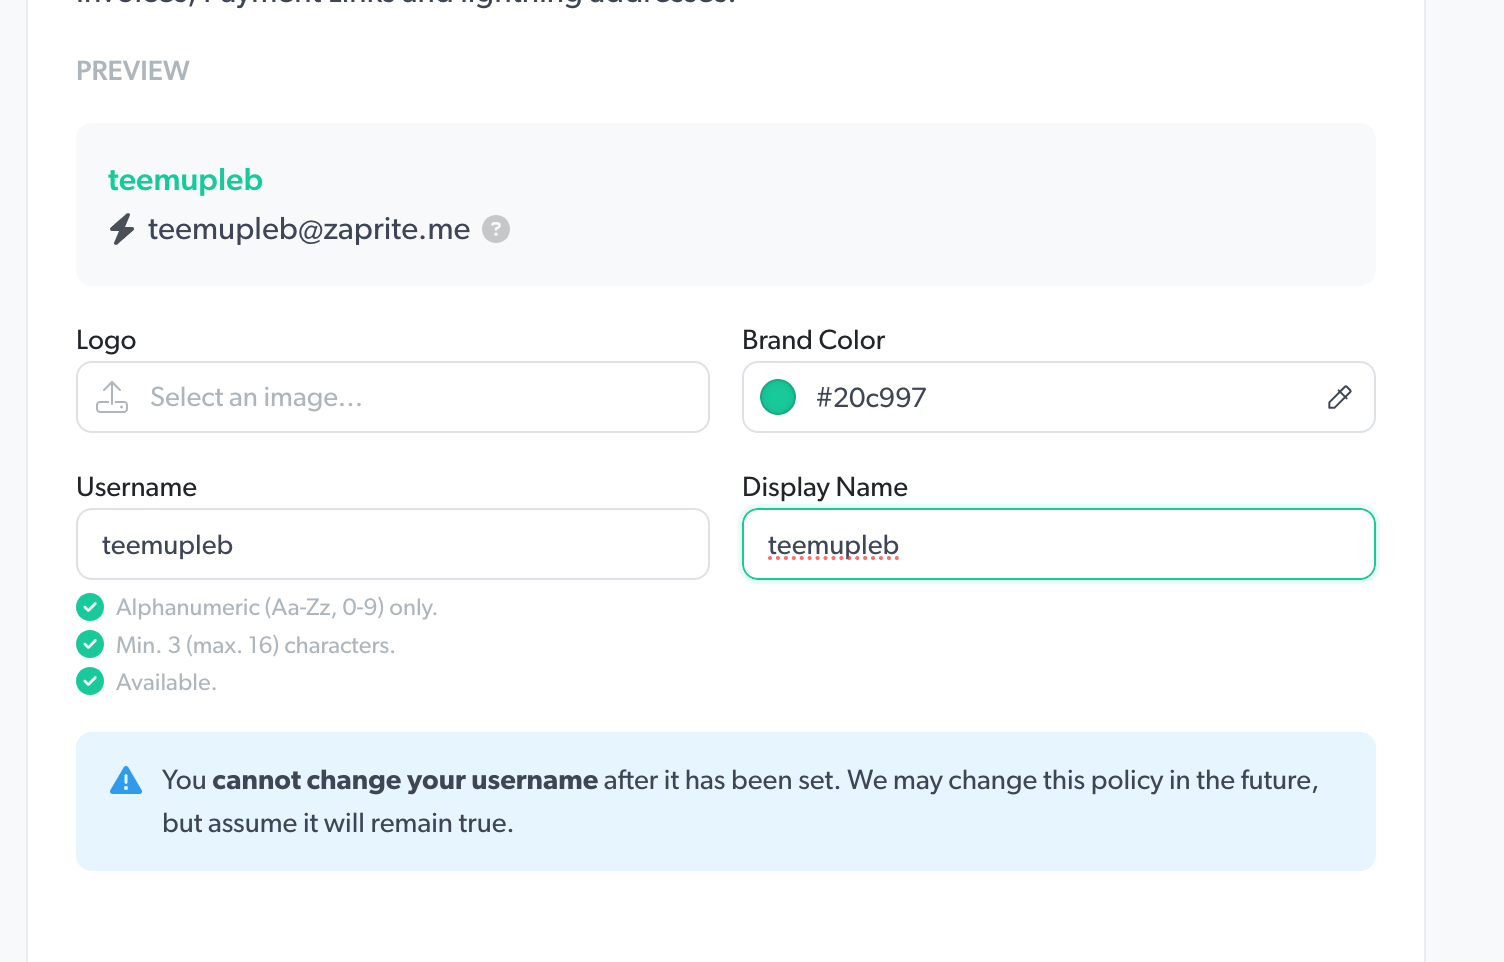Image resolution: width=1504 pixels, height=962 pixels.
Task: Click the green teemupleb preview name
Action: [185, 180]
